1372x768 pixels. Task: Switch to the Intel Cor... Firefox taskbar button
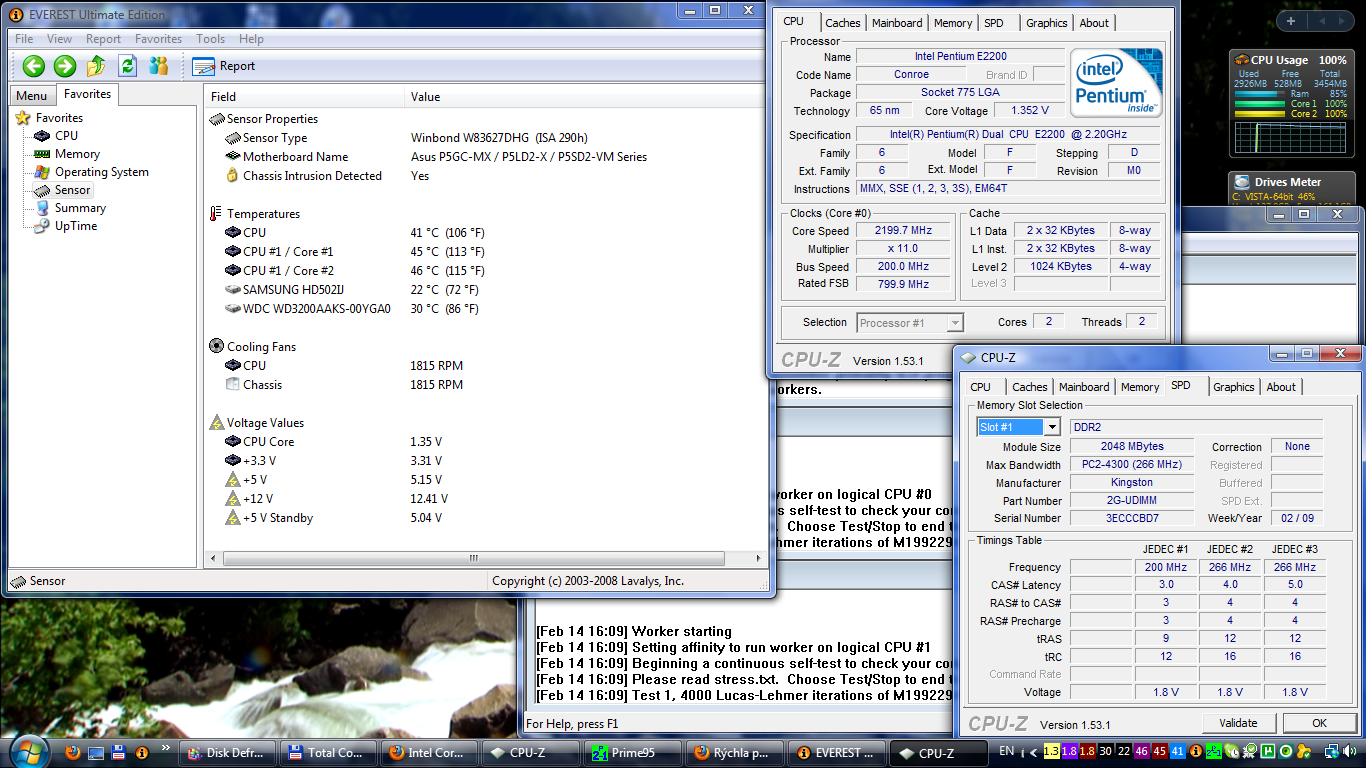(430, 753)
